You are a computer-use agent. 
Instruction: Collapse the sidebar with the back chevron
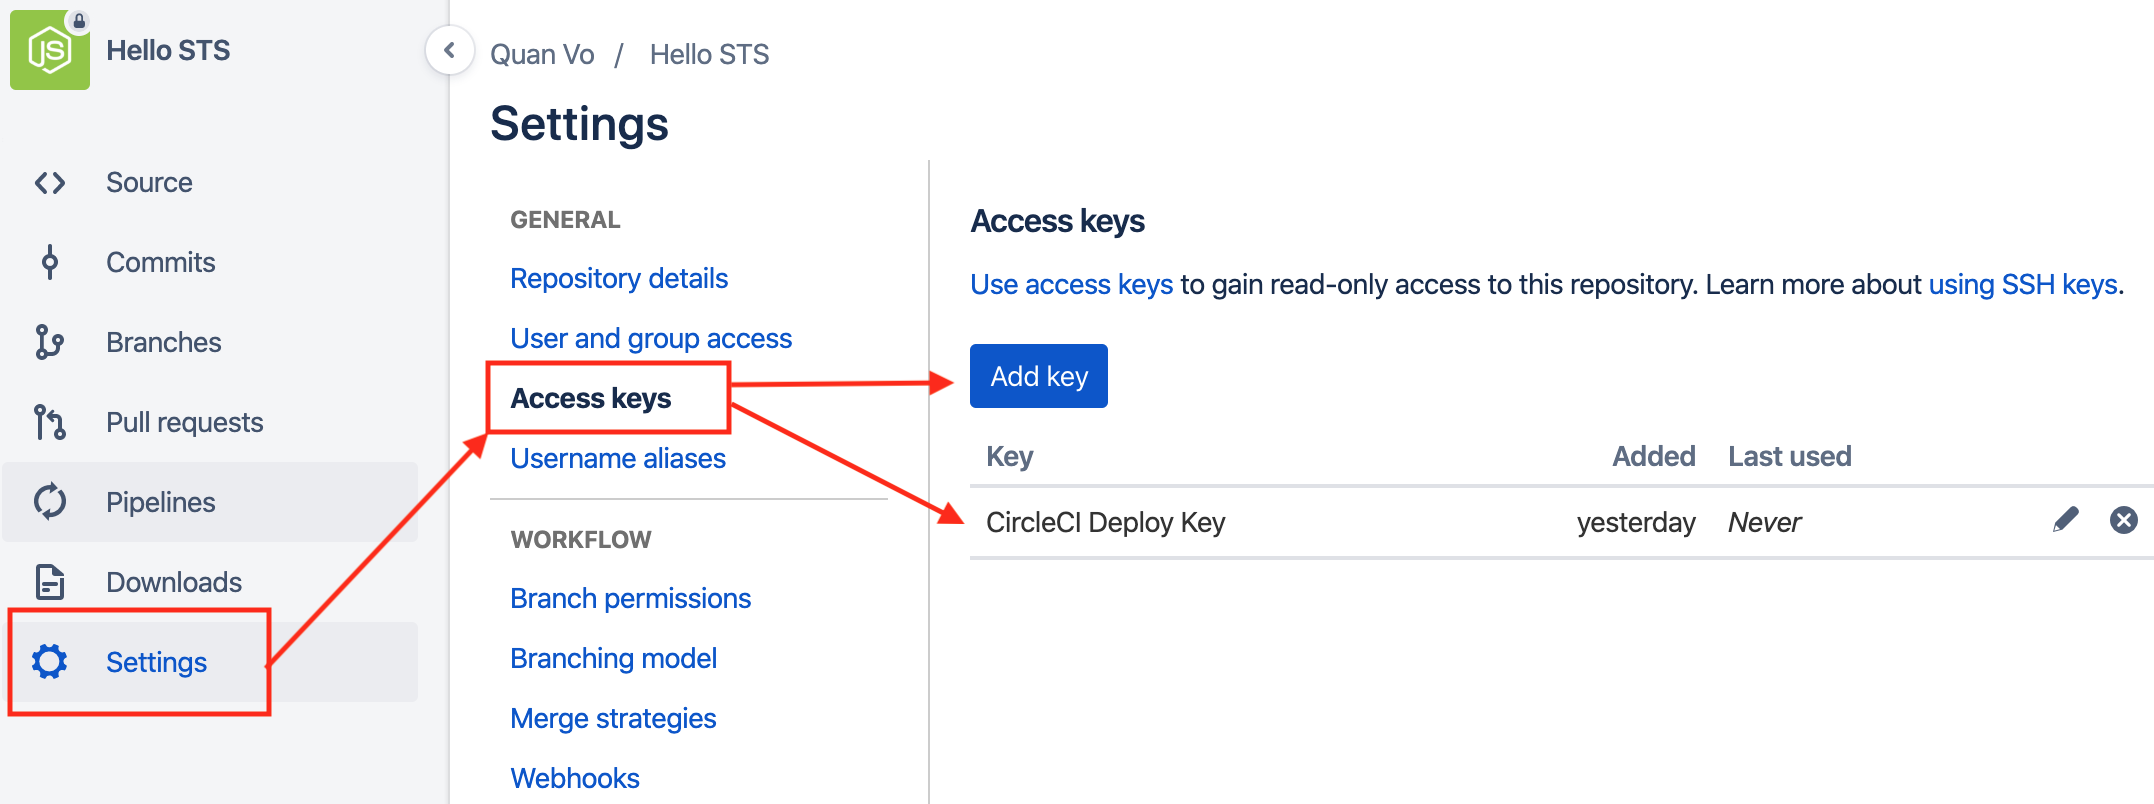click(450, 50)
